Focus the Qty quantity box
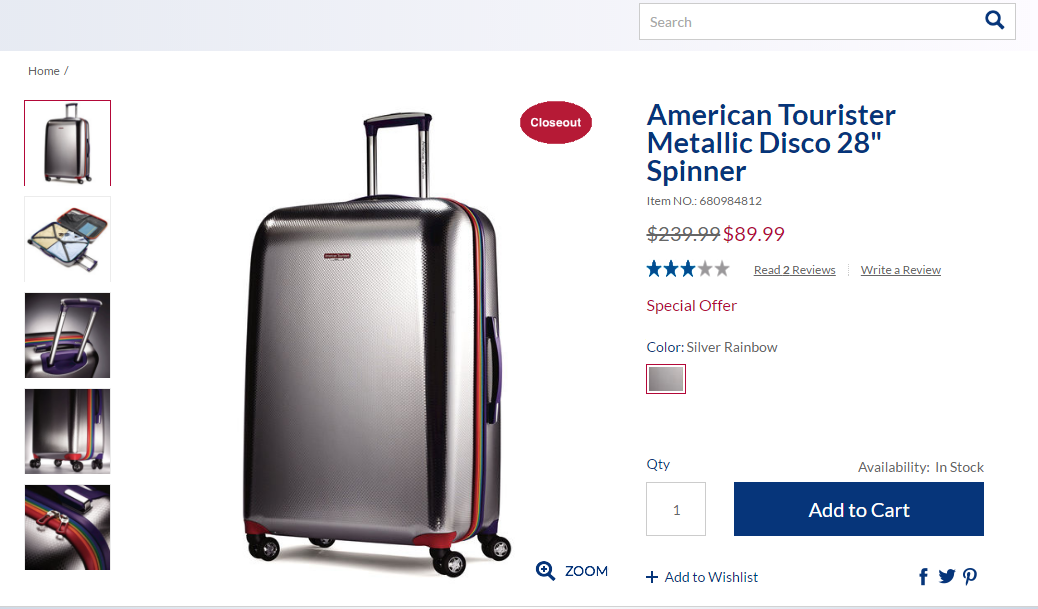The height and width of the screenshot is (609, 1038). pyautogui.click(x=676, y=509)
